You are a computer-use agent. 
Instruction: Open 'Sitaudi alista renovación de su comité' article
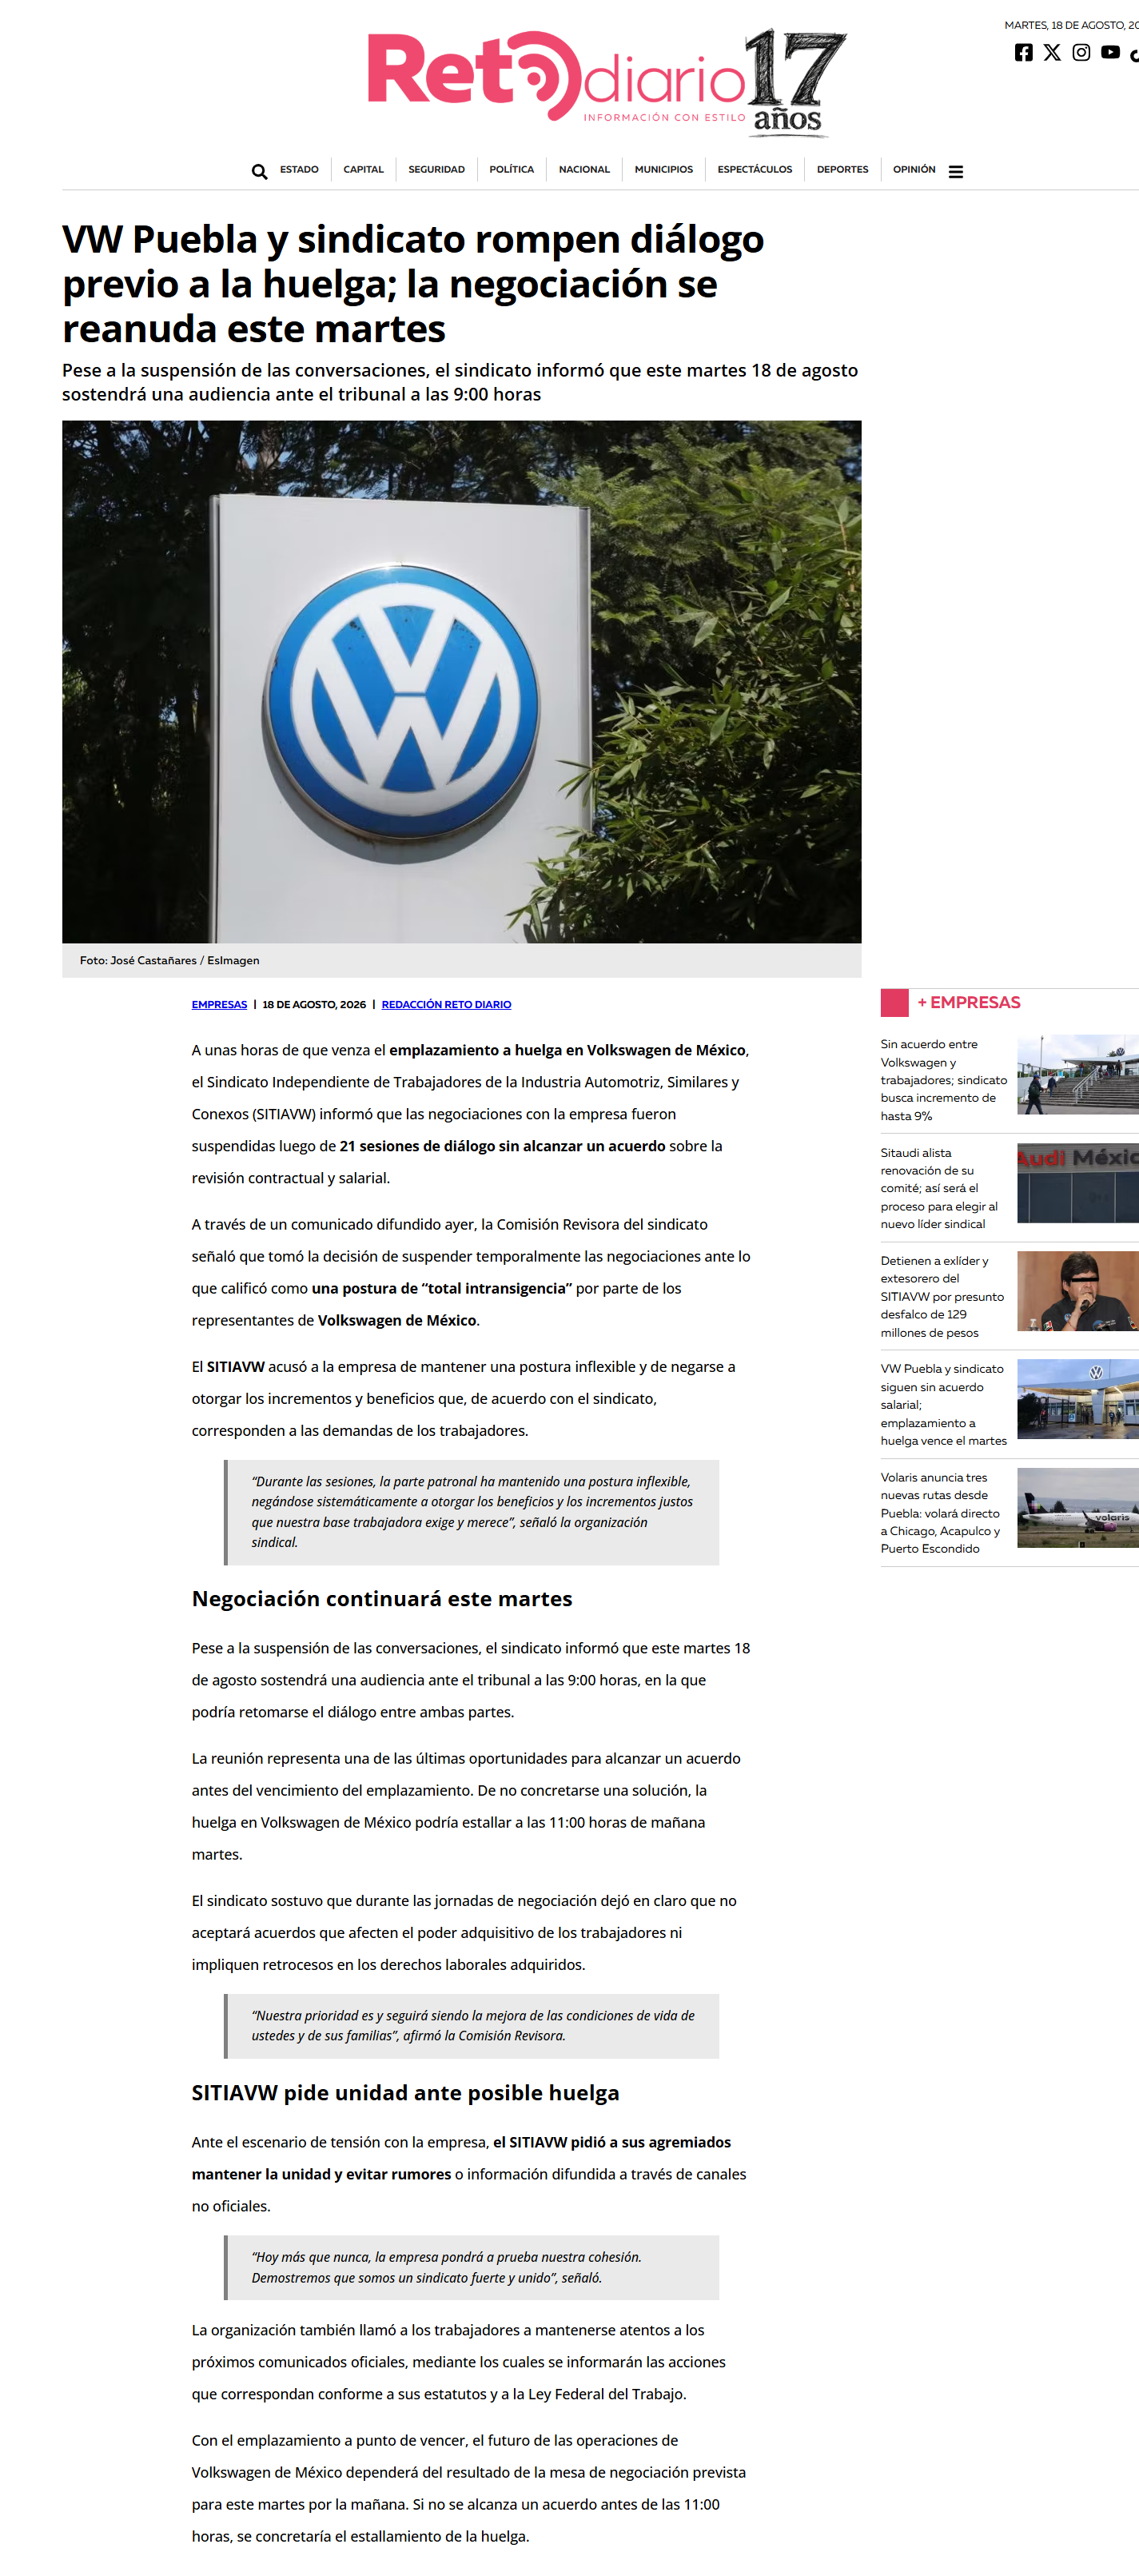939,1188
